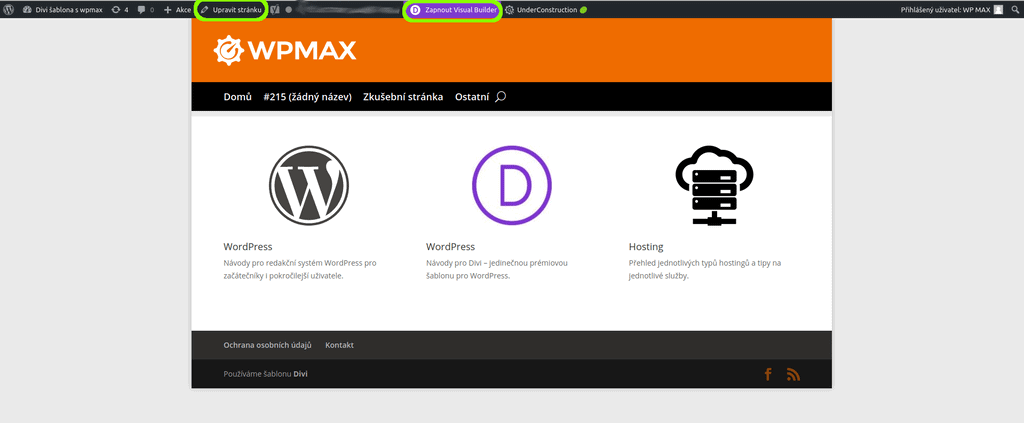This screenshot has height=423, width=1024.
Task: Open the Yoast SEO icon in admin bar
Action: pyautogui.click(x=276, y=10)
